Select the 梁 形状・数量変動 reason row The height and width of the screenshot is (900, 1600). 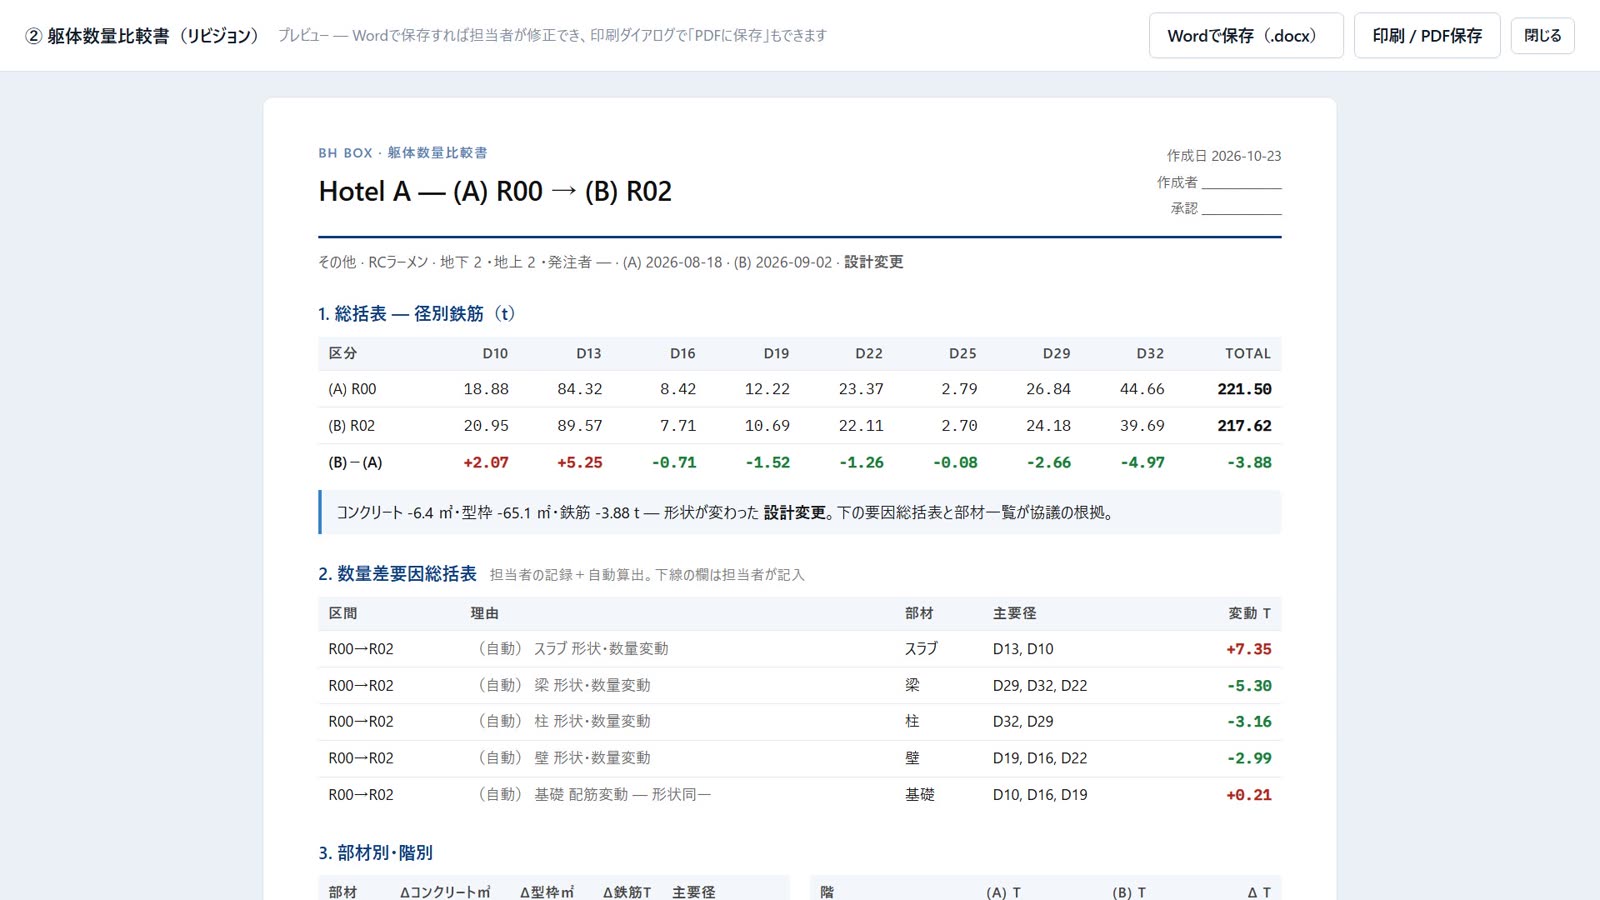point(799,686)
